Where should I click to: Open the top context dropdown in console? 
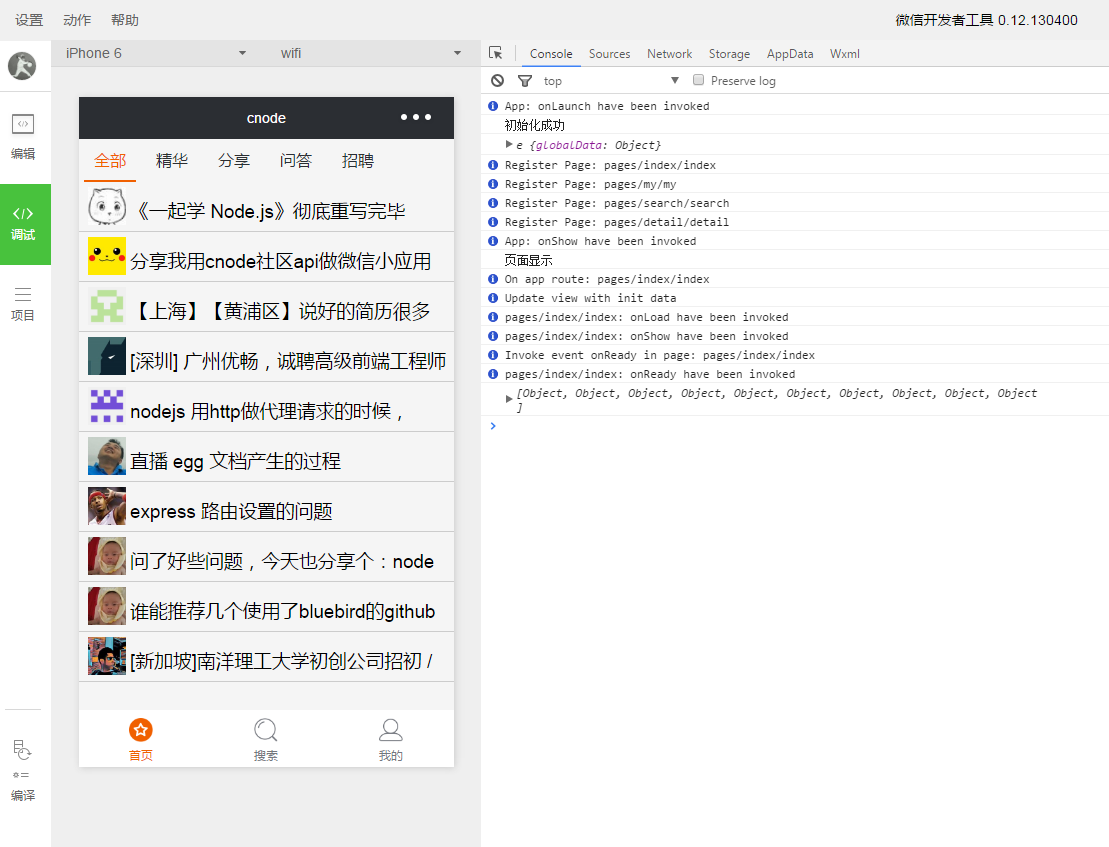click(610, 81)
